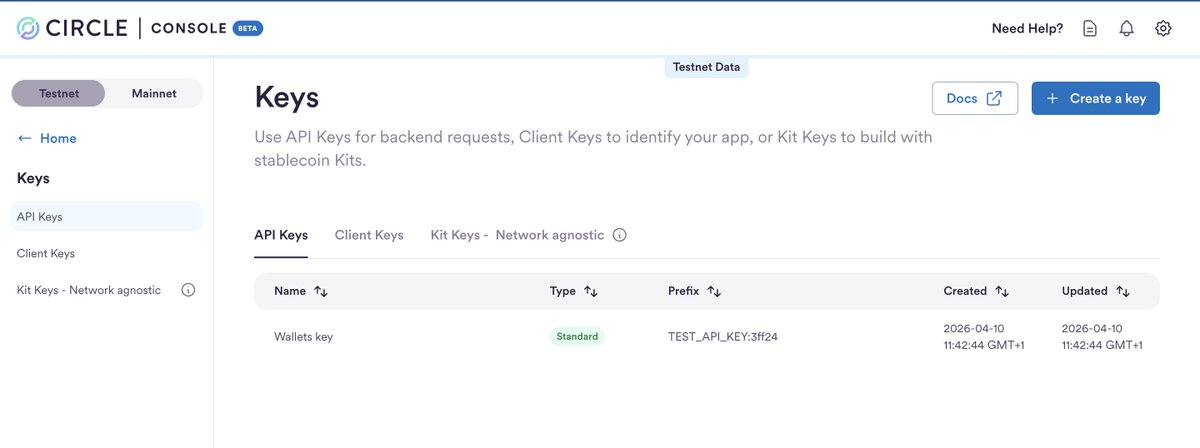Select the Client Keys tab
This screenshot has width=1200, height=448.
(x=369, y=235)
